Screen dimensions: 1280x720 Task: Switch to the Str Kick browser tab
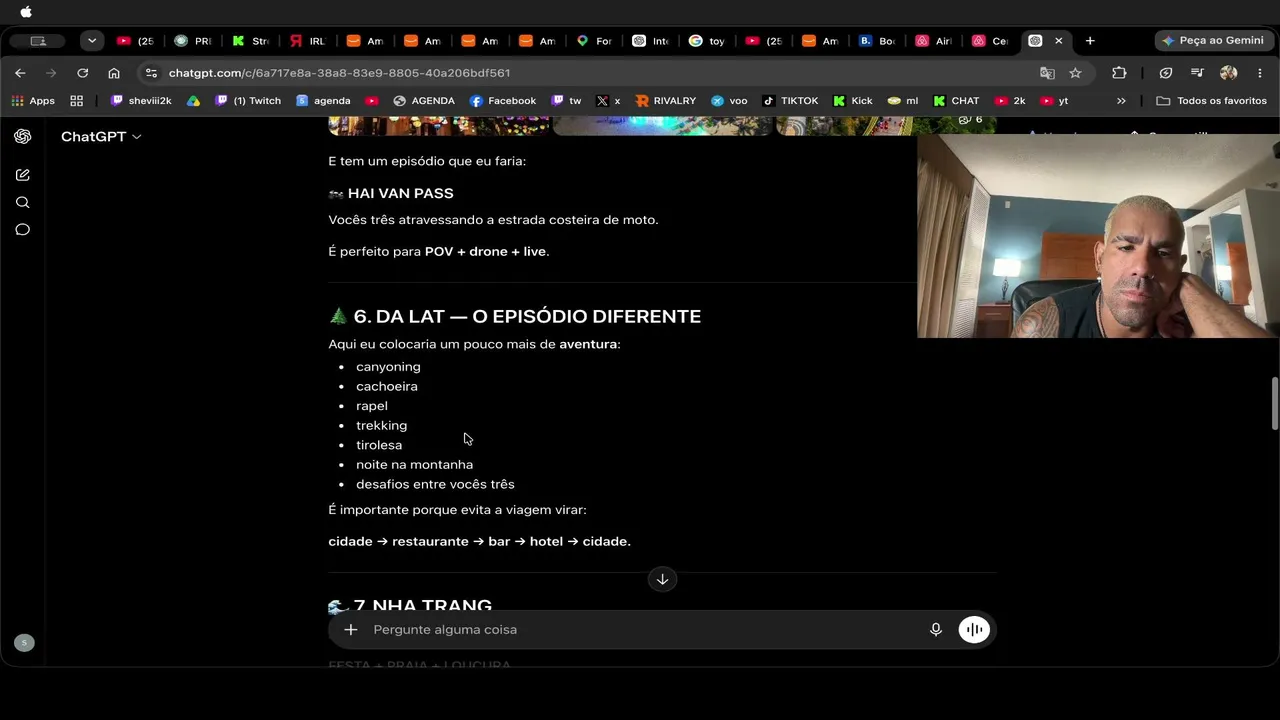(251, 41)
